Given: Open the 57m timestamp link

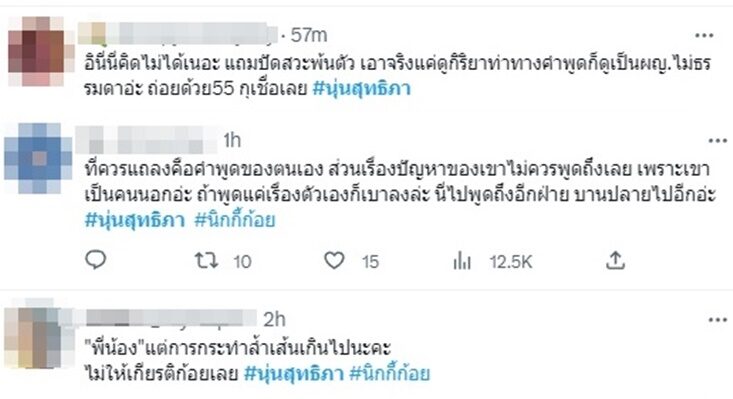Looking at the screenshot, I should pos(309,35).
